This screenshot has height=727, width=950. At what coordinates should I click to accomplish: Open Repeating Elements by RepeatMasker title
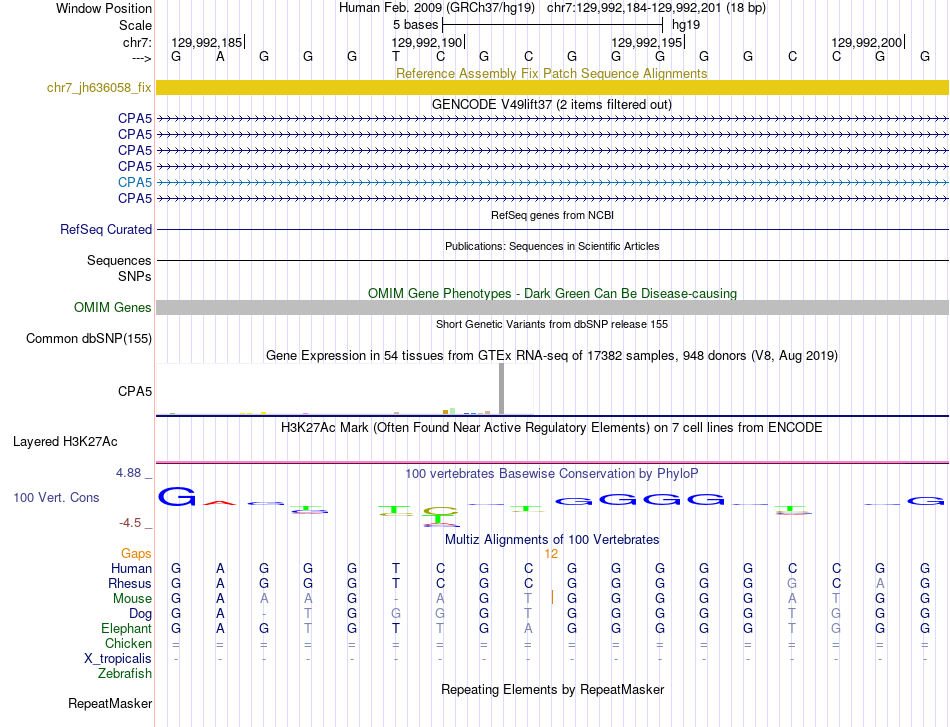click(x=552, y=689)
